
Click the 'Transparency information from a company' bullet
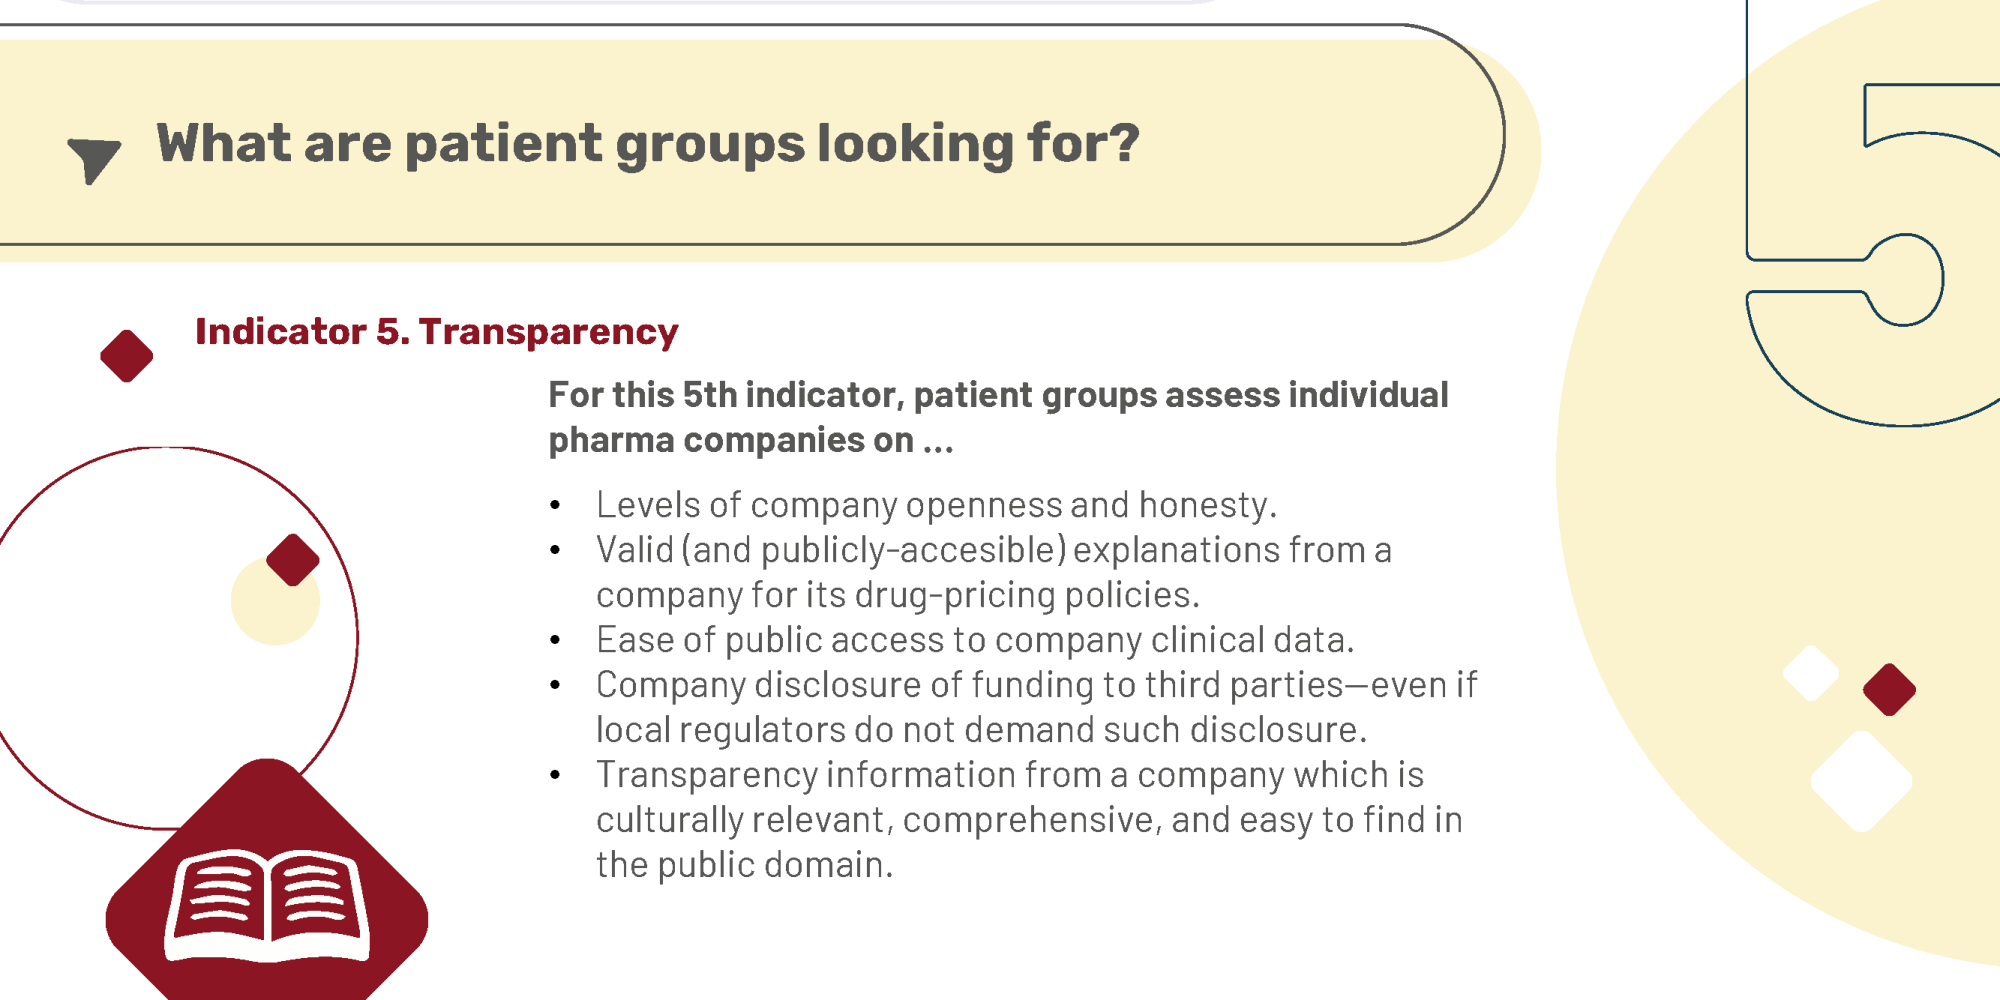pyautogui.click(x=1029, y=820)
